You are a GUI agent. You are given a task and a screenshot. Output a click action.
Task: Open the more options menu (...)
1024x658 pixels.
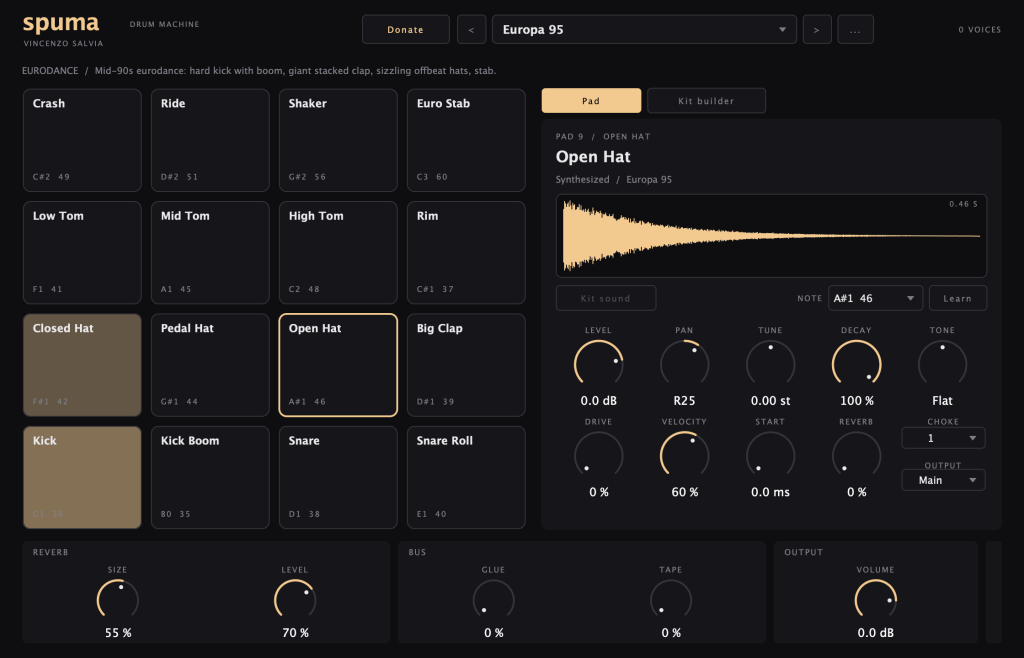pyautogui.click(x=856, y=29)
